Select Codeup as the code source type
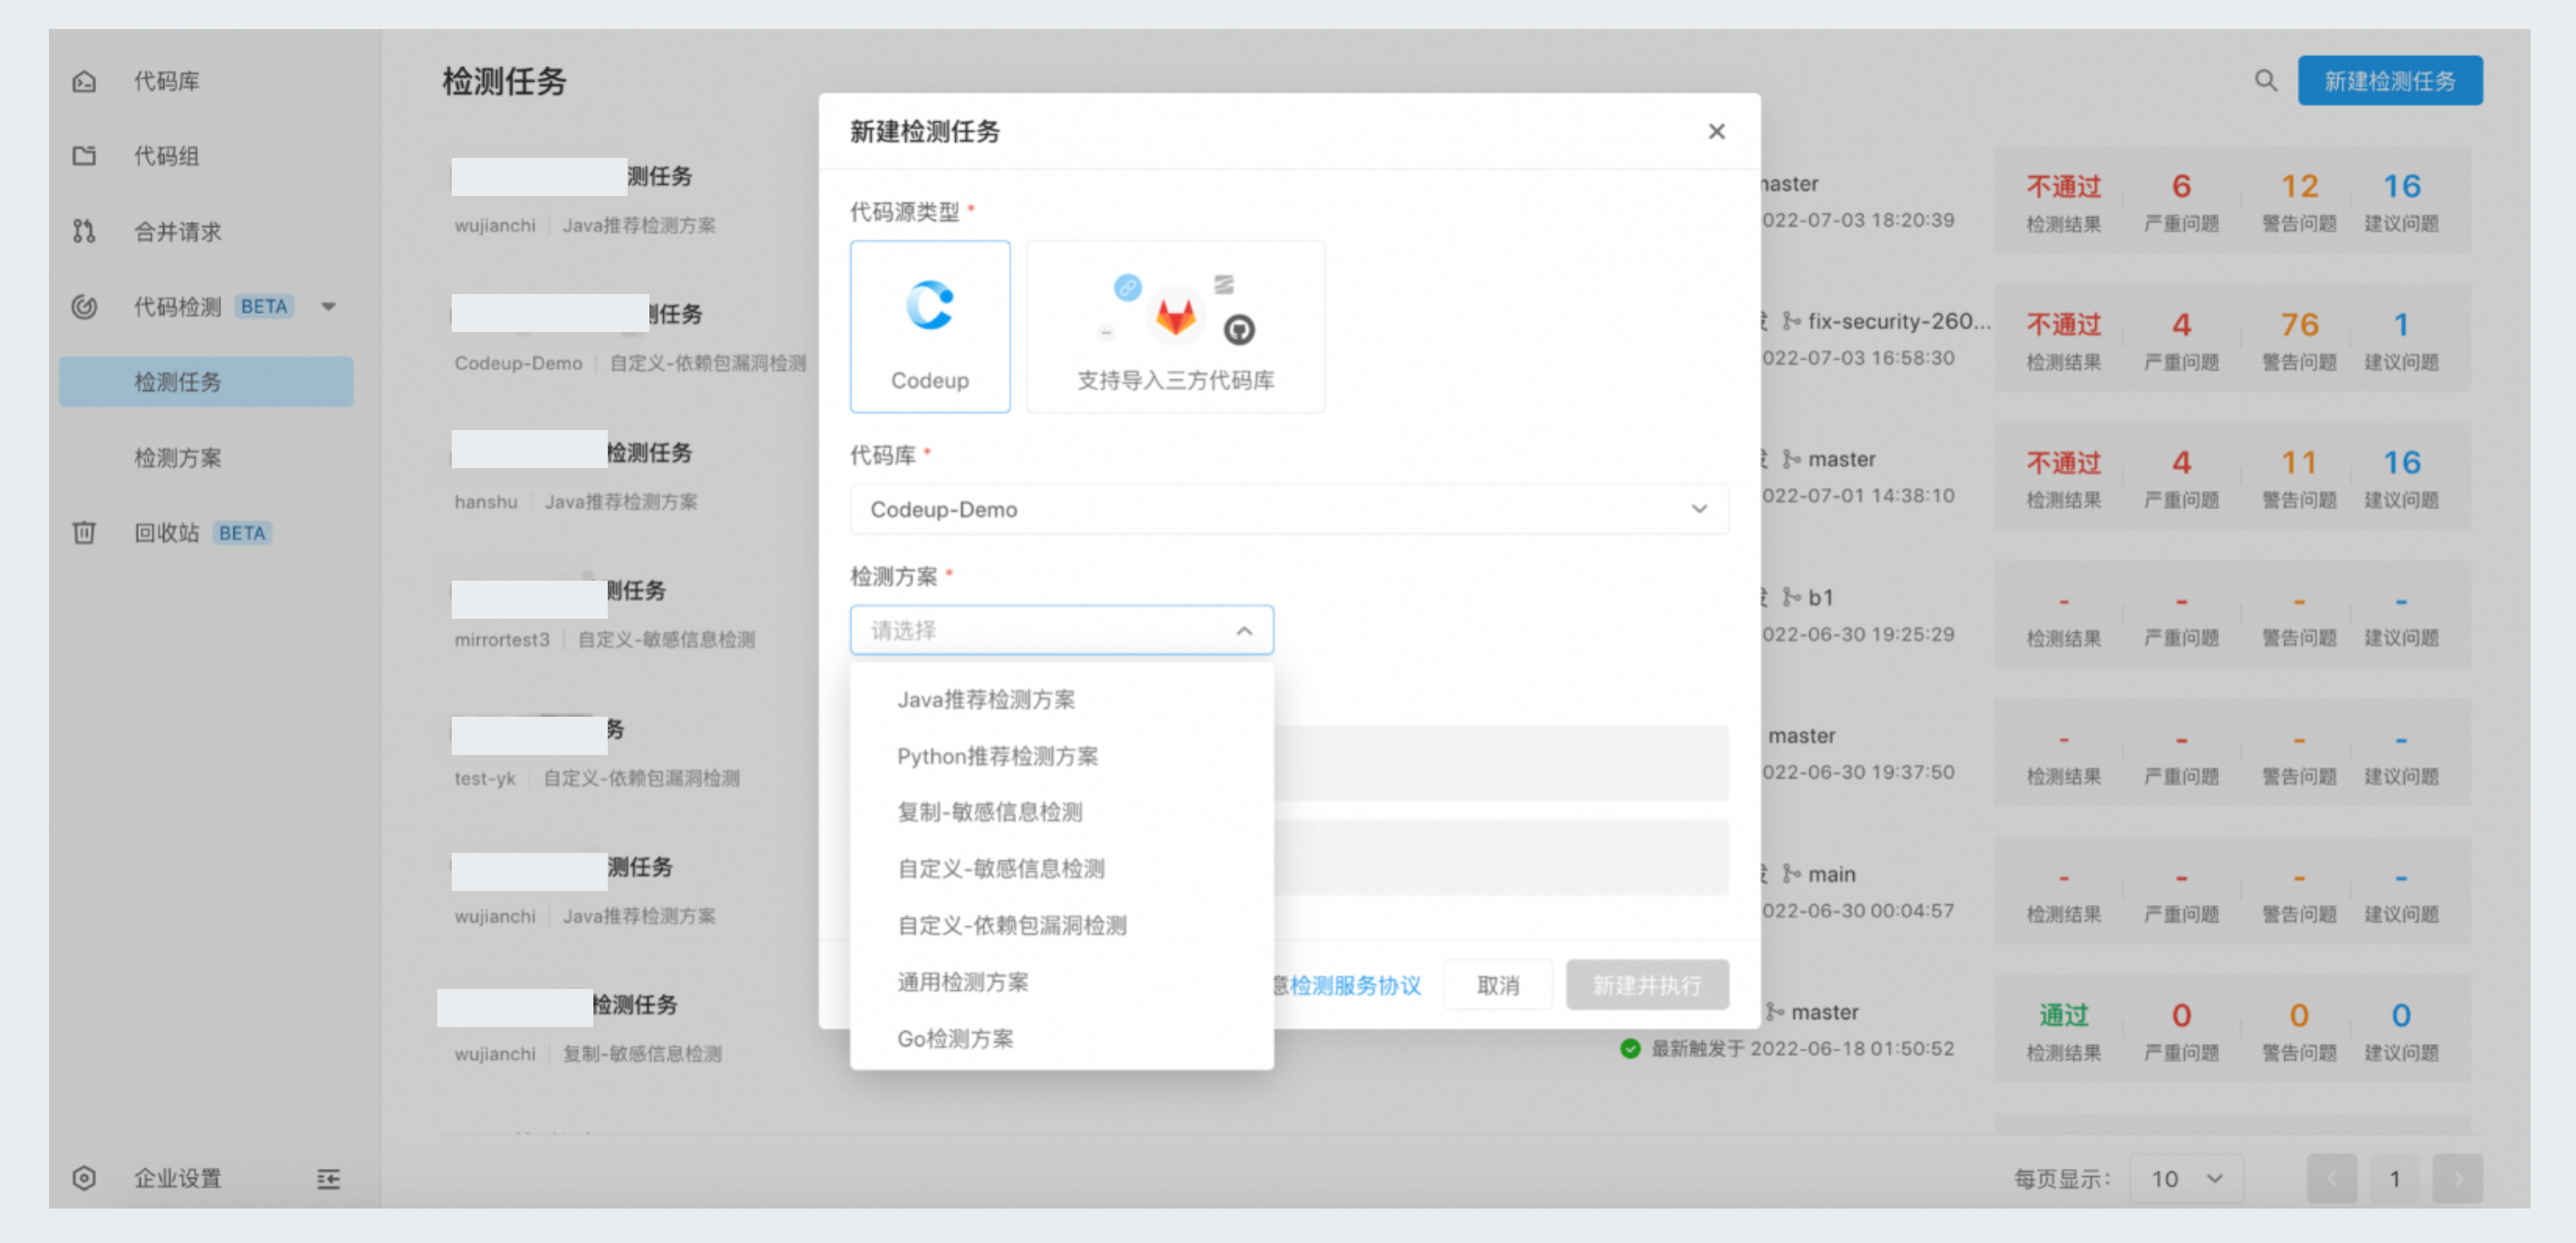The image size is (2576, 1243). click(930, 326)
